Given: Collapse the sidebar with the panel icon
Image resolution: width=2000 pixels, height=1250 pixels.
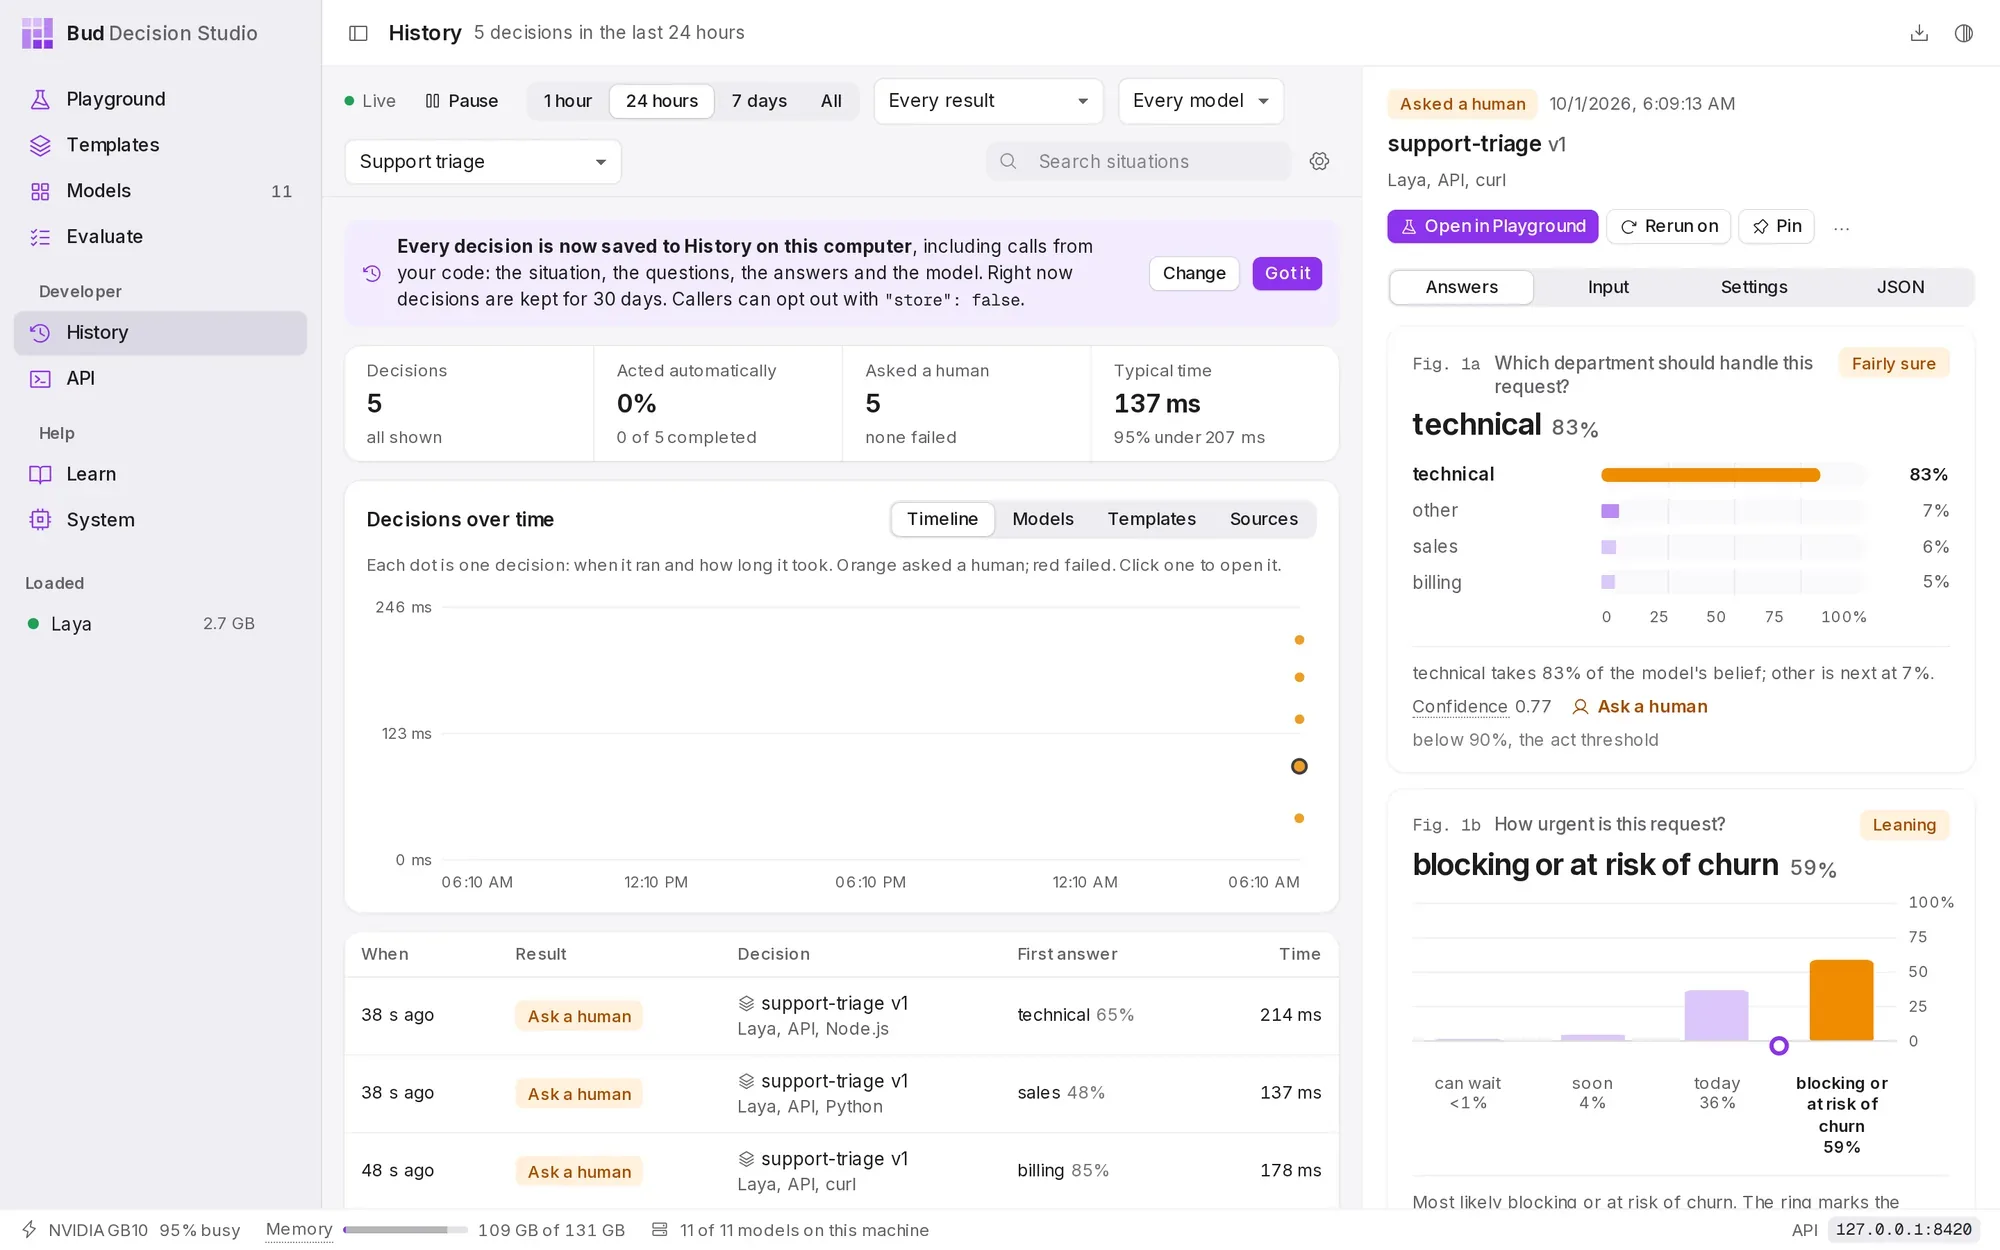Looking at the screenshot, I should pos(358,33).
